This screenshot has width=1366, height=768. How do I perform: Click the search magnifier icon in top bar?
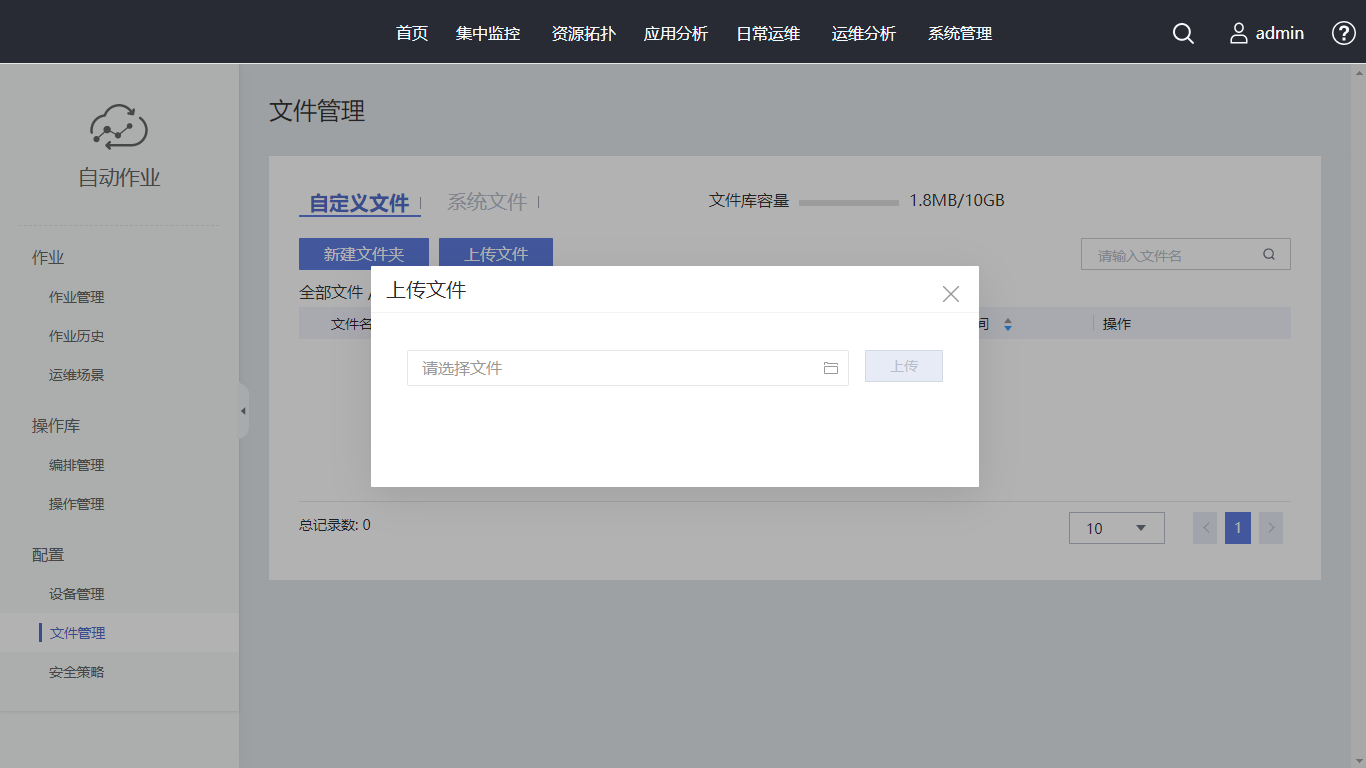click(x=1183, y=34)
